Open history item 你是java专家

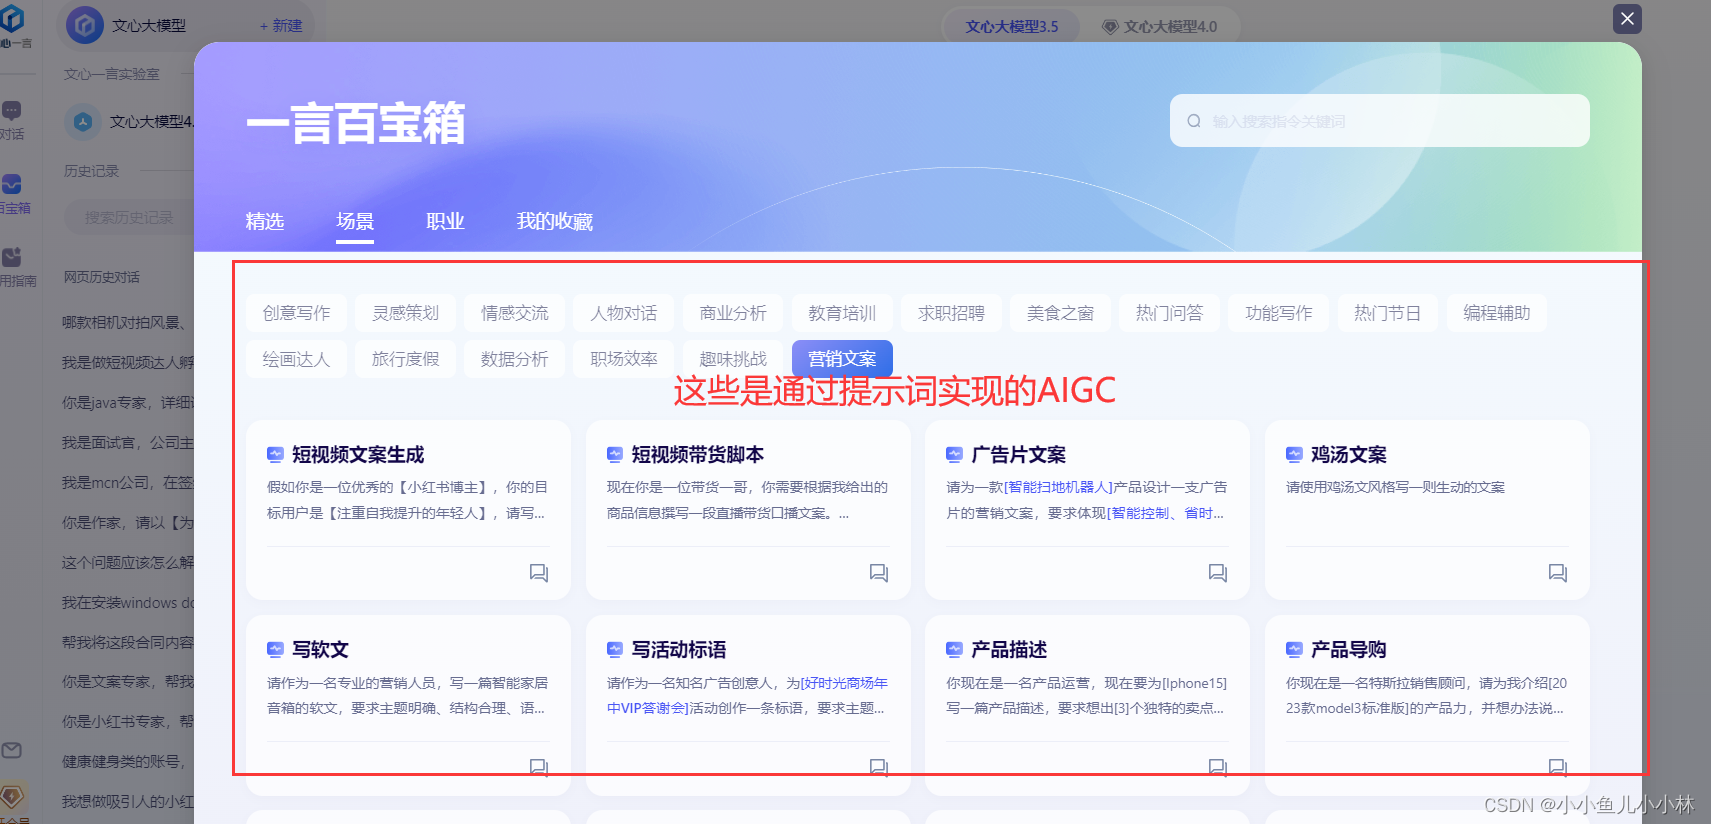click(128, 402)
